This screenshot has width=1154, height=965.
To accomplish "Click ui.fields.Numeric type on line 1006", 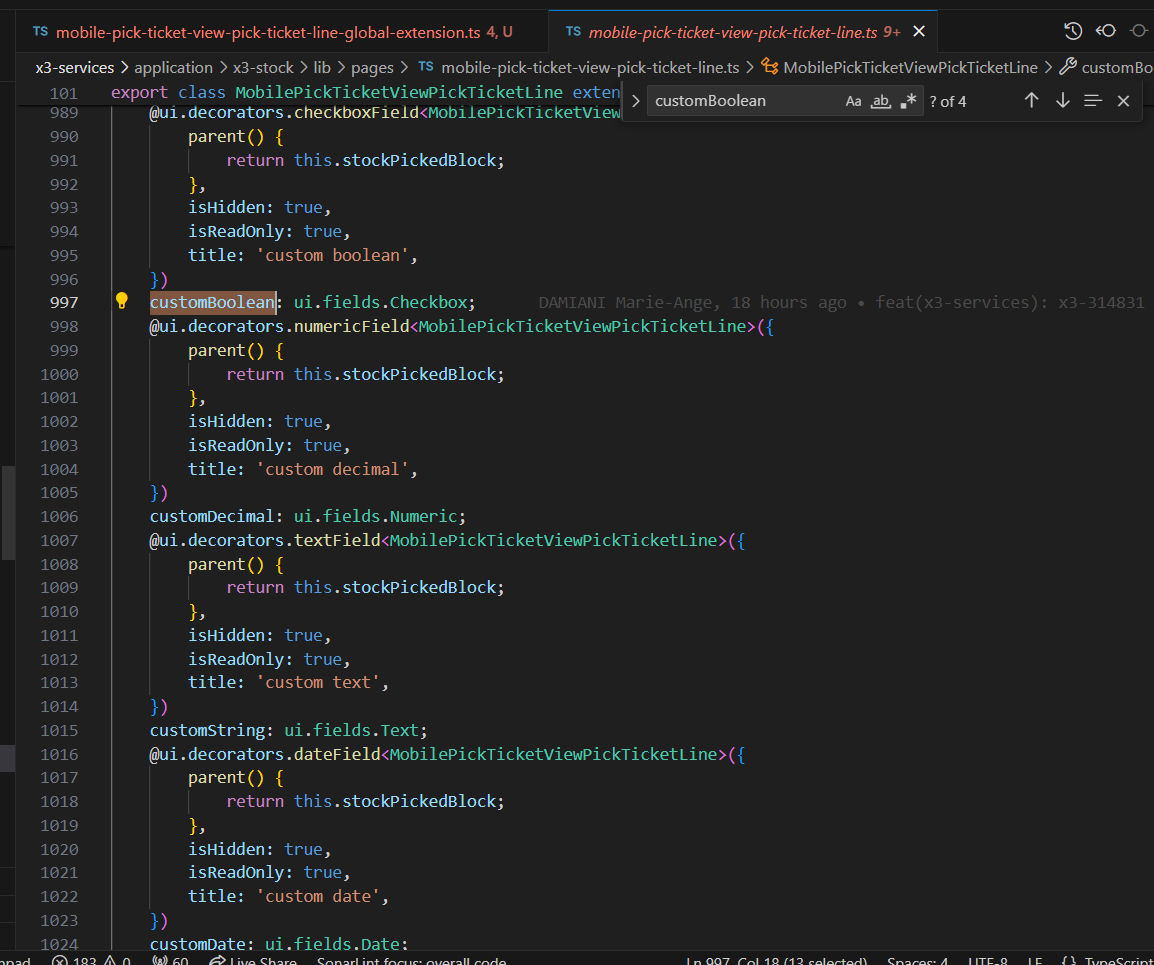I will (375, 517).
